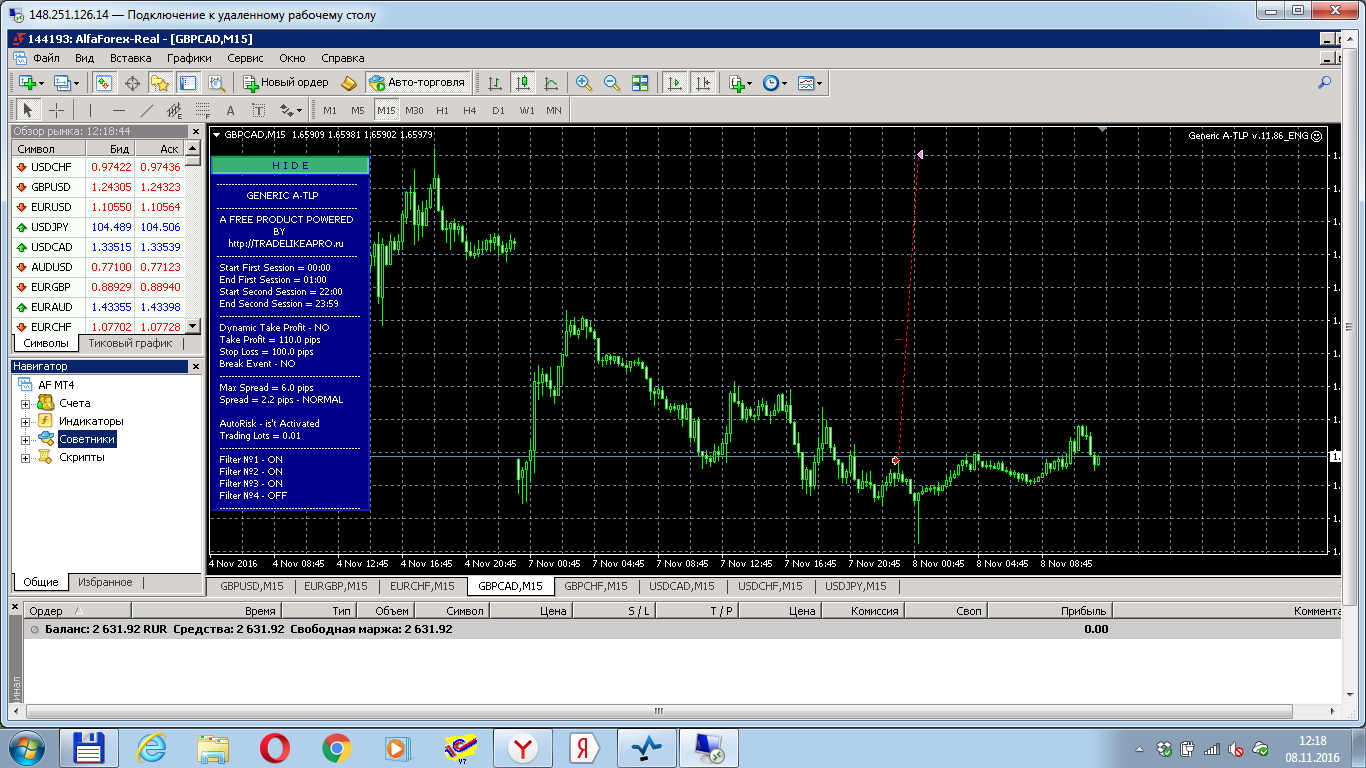Open the Файл menu

(x=46, y=58)
